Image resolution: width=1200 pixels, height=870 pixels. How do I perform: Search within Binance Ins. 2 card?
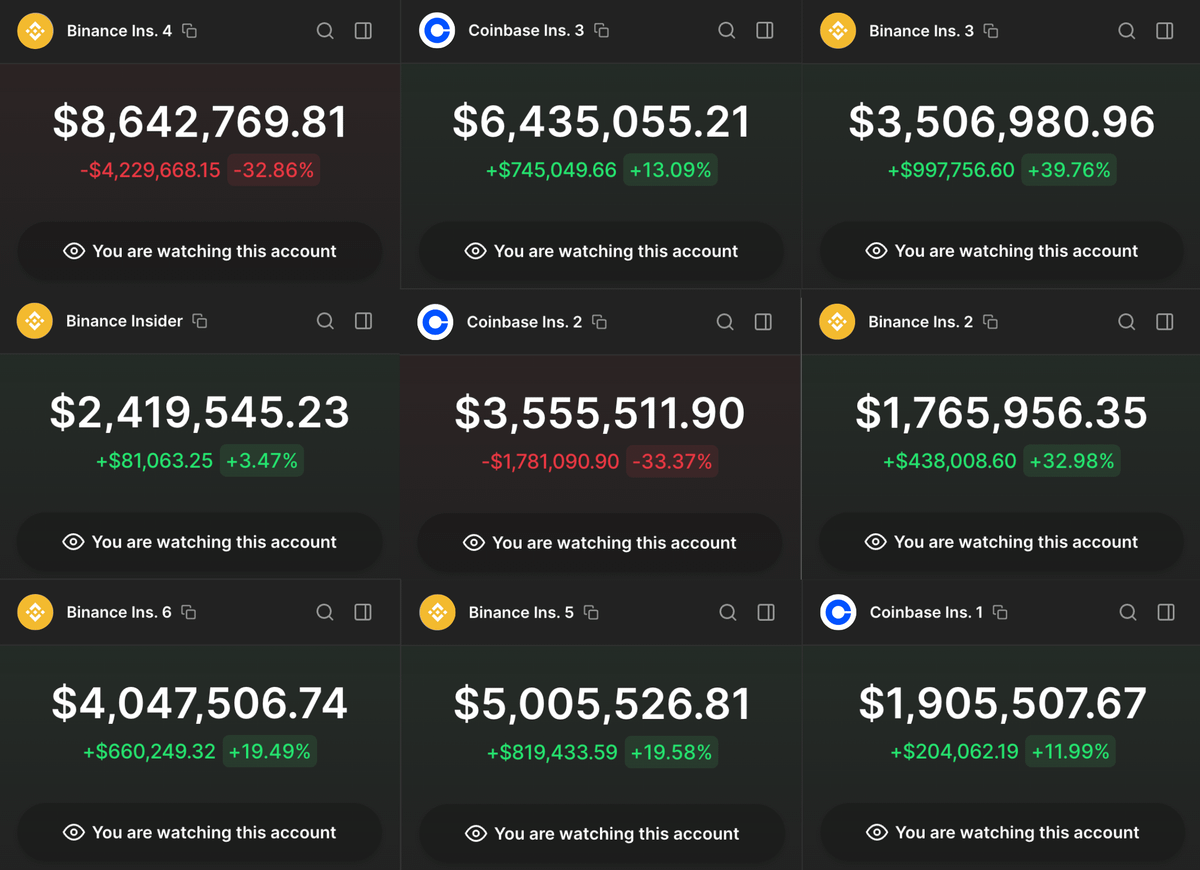(1127, 322)
